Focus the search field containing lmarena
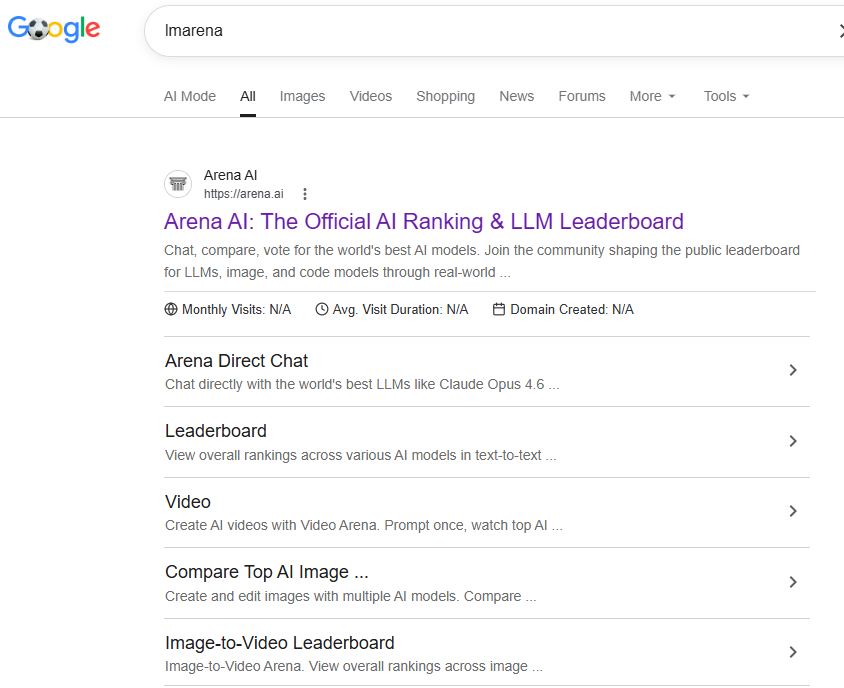 pyautogui.click(x=494, y=31)
